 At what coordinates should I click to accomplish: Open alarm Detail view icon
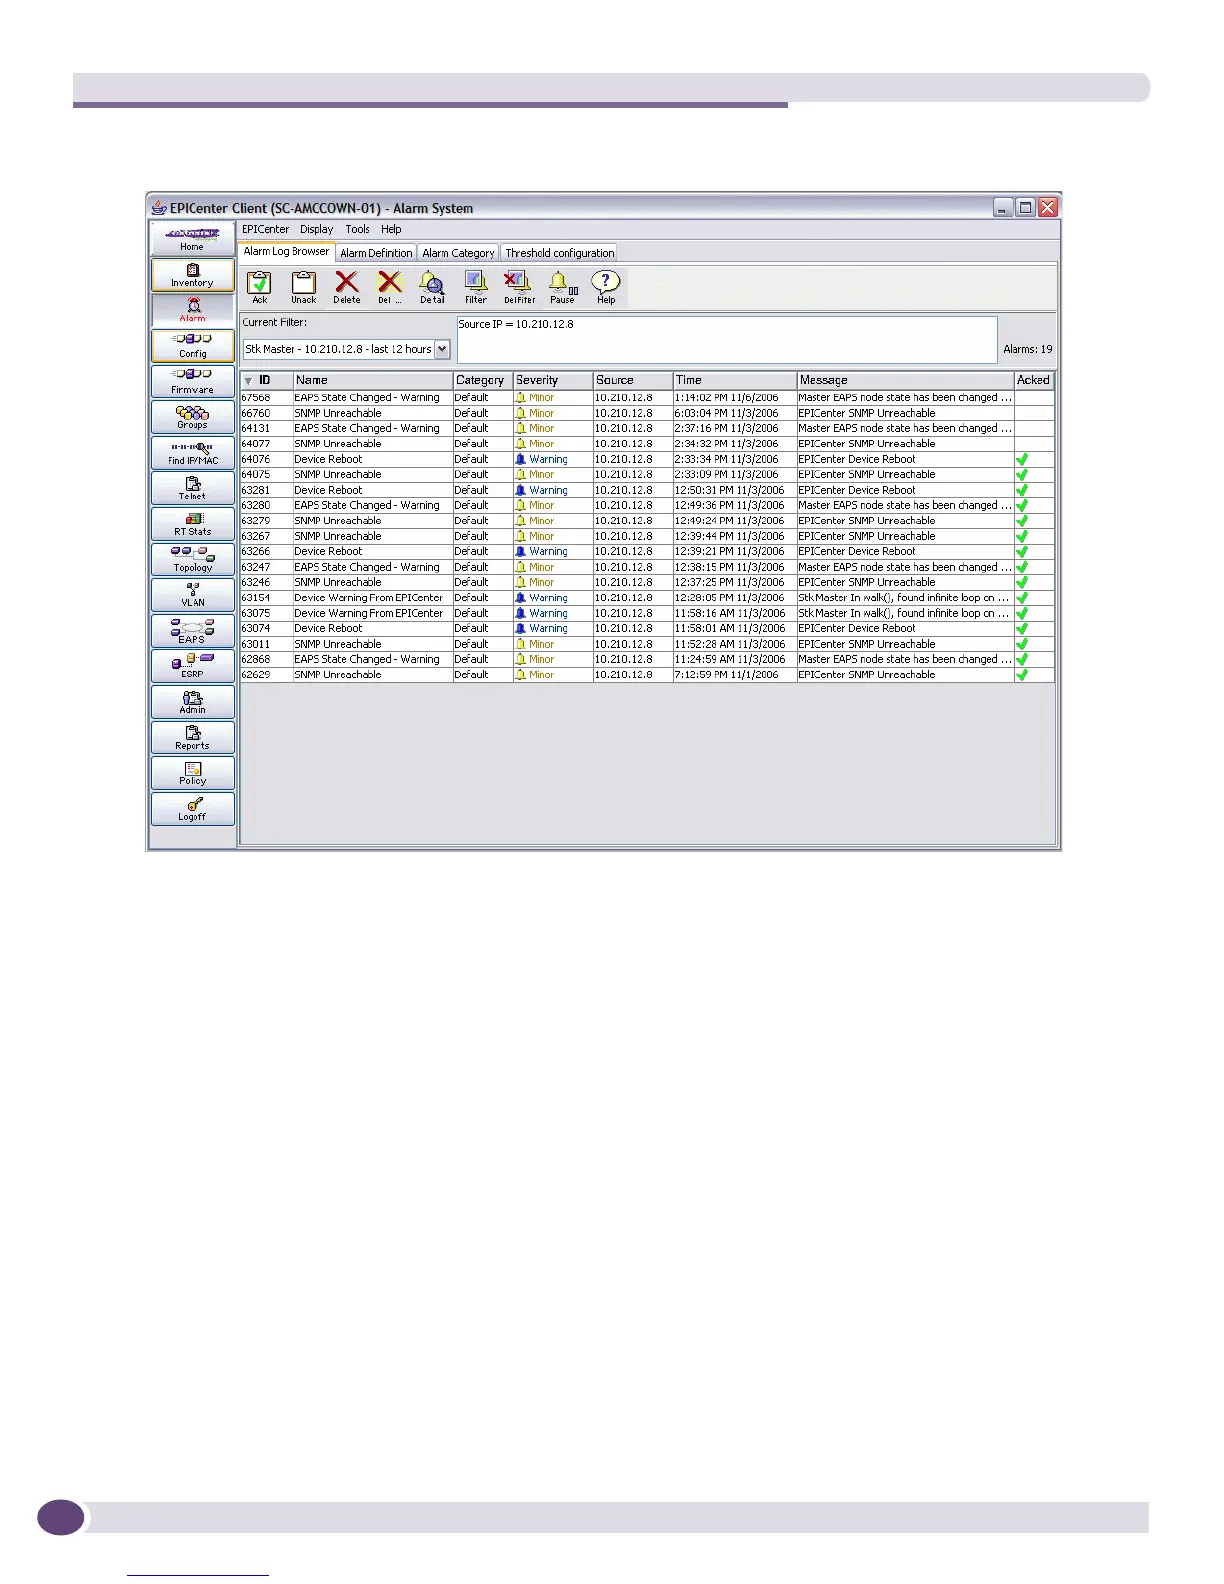432,287
